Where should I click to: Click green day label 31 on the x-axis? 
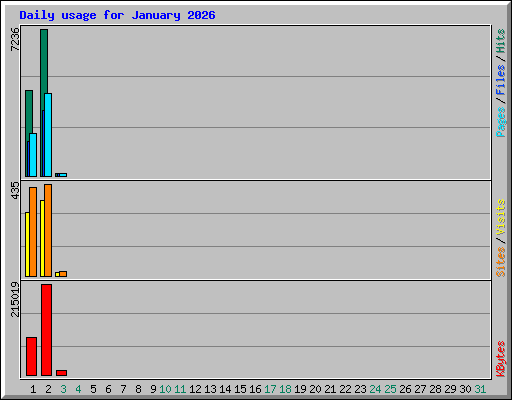480,389
